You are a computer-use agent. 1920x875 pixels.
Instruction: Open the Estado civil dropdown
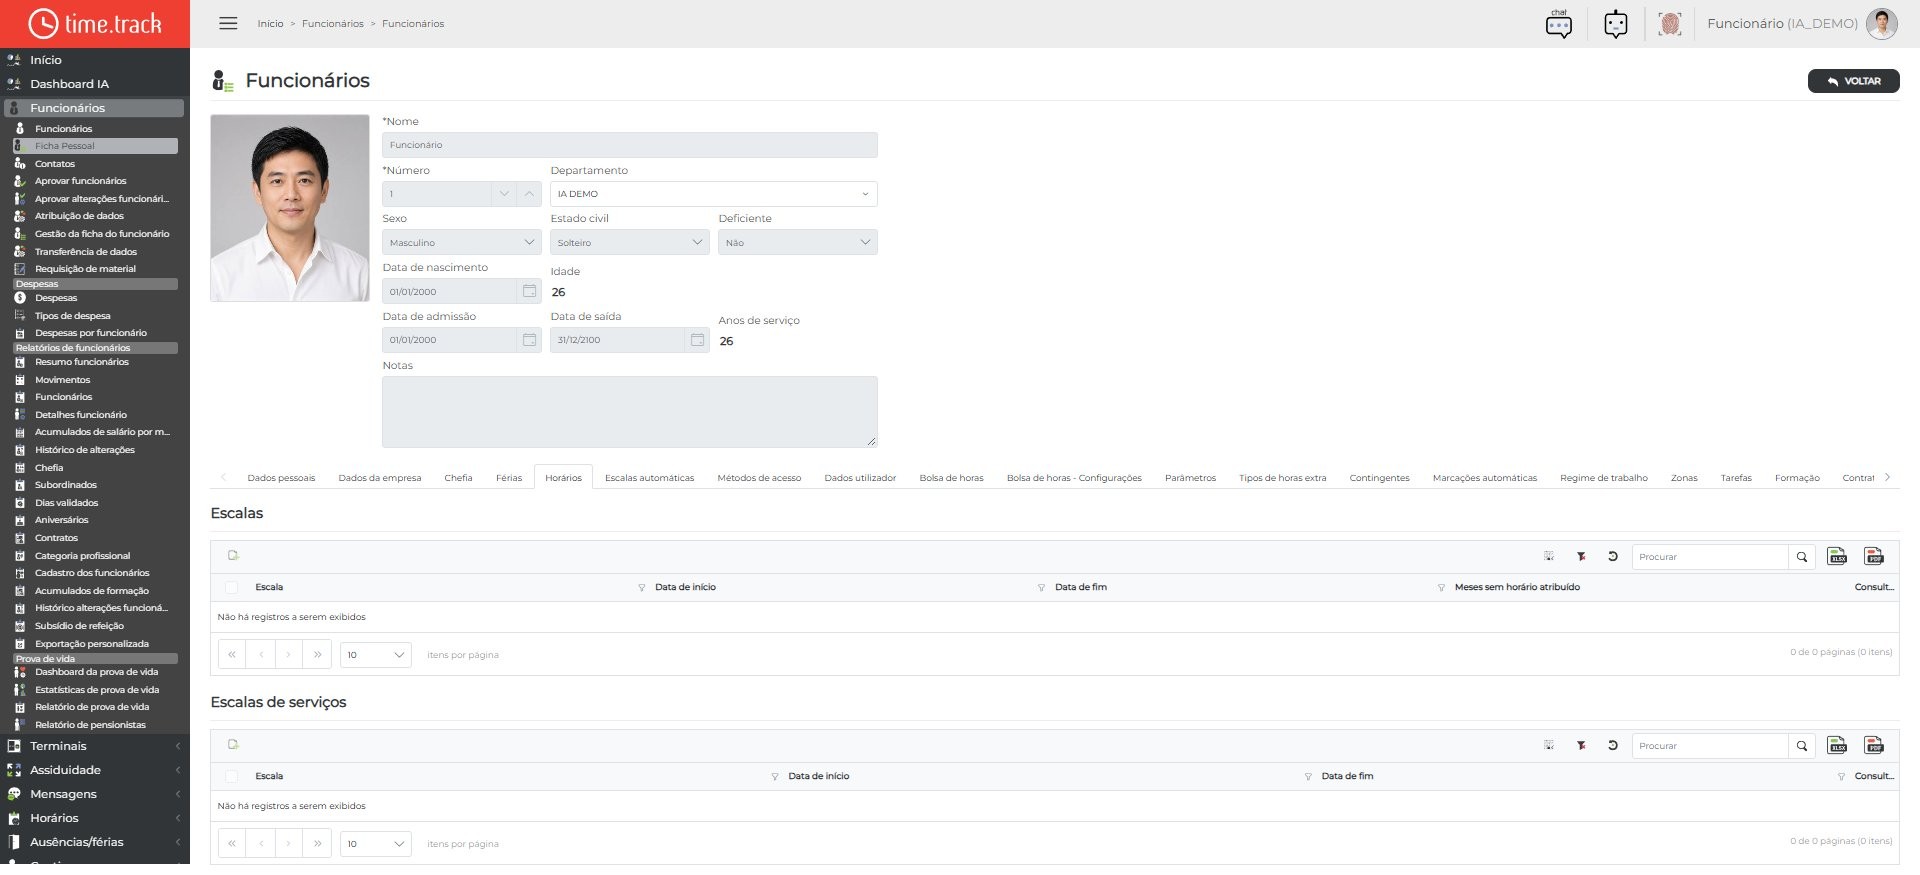point(630,242)
